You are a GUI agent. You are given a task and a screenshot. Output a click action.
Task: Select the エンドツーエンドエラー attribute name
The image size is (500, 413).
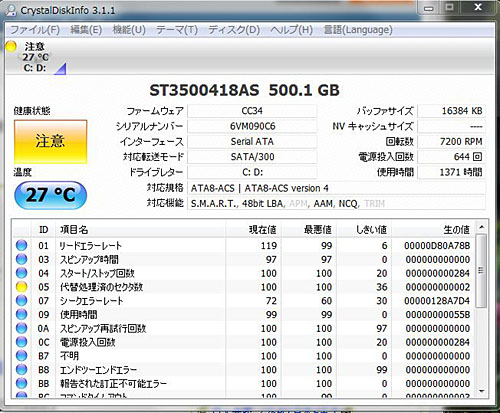[x=98, y=370]
